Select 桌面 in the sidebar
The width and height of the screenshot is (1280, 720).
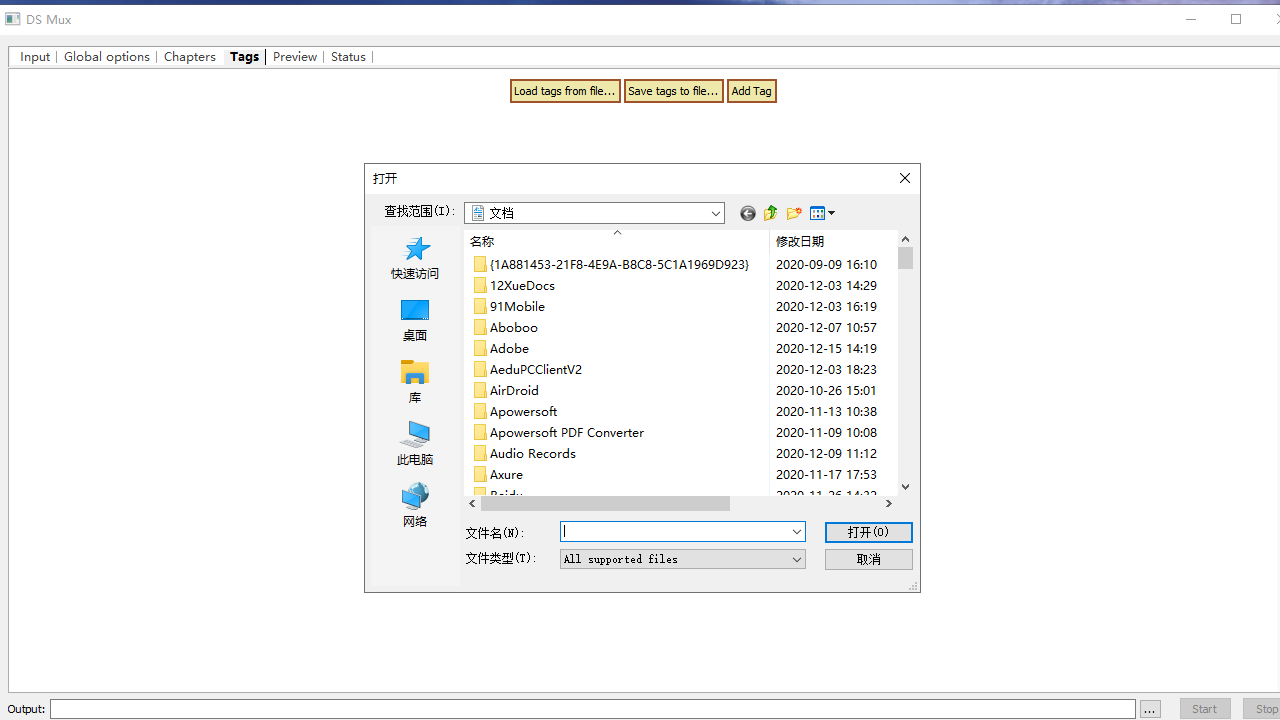(x=414, y=320)
